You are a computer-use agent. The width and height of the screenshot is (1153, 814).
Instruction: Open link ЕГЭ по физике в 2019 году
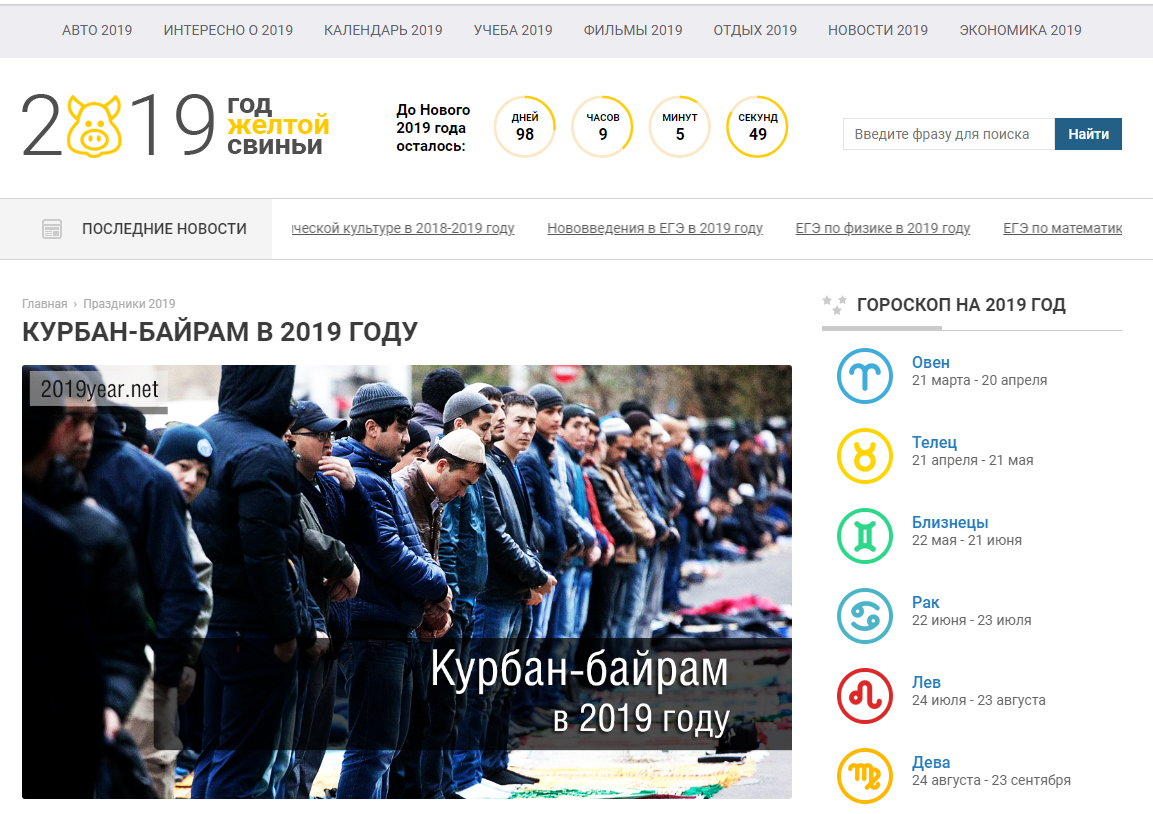[x=883, y=228]
